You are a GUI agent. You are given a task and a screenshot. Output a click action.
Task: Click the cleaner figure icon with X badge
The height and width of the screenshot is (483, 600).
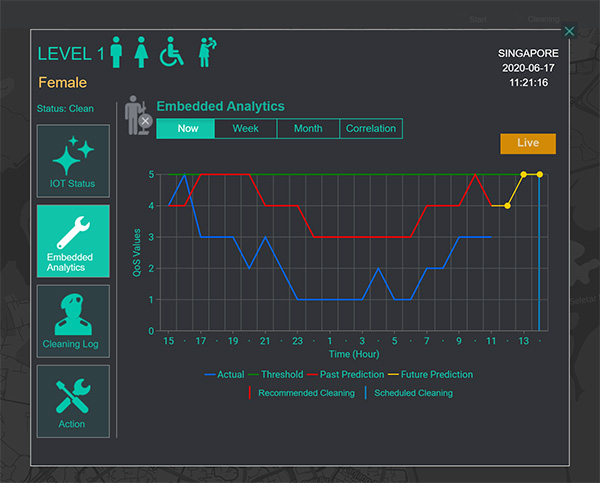click(135, 115)
